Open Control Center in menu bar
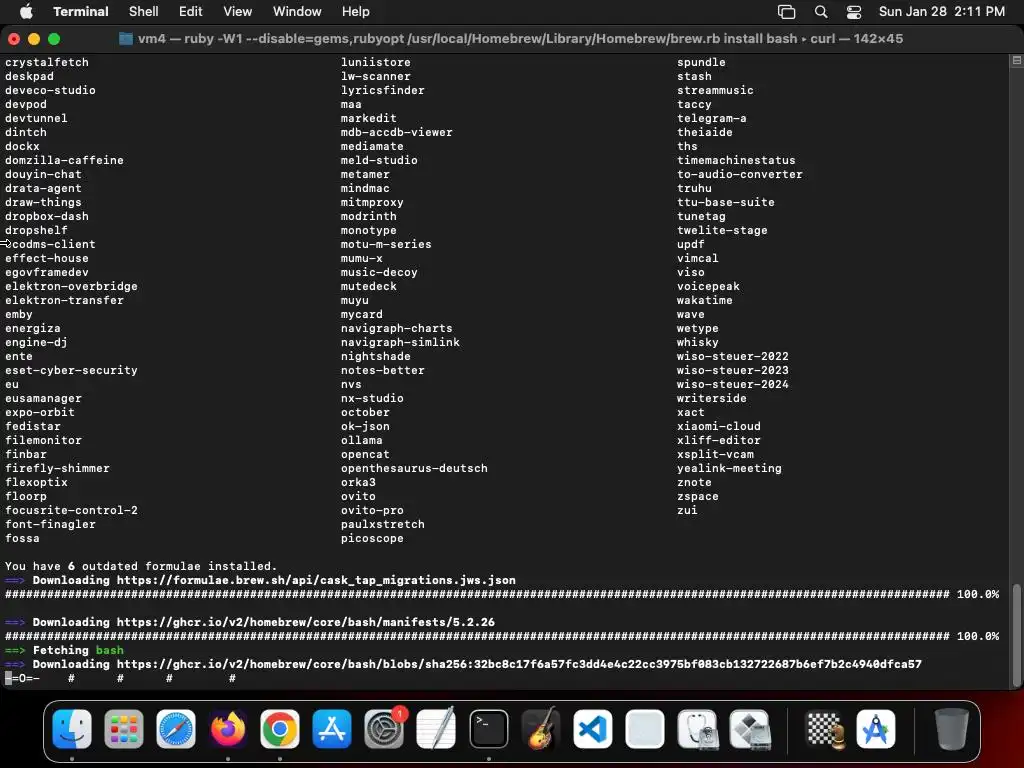Viewport: 1024px width, 768px height. pos(854,12)
